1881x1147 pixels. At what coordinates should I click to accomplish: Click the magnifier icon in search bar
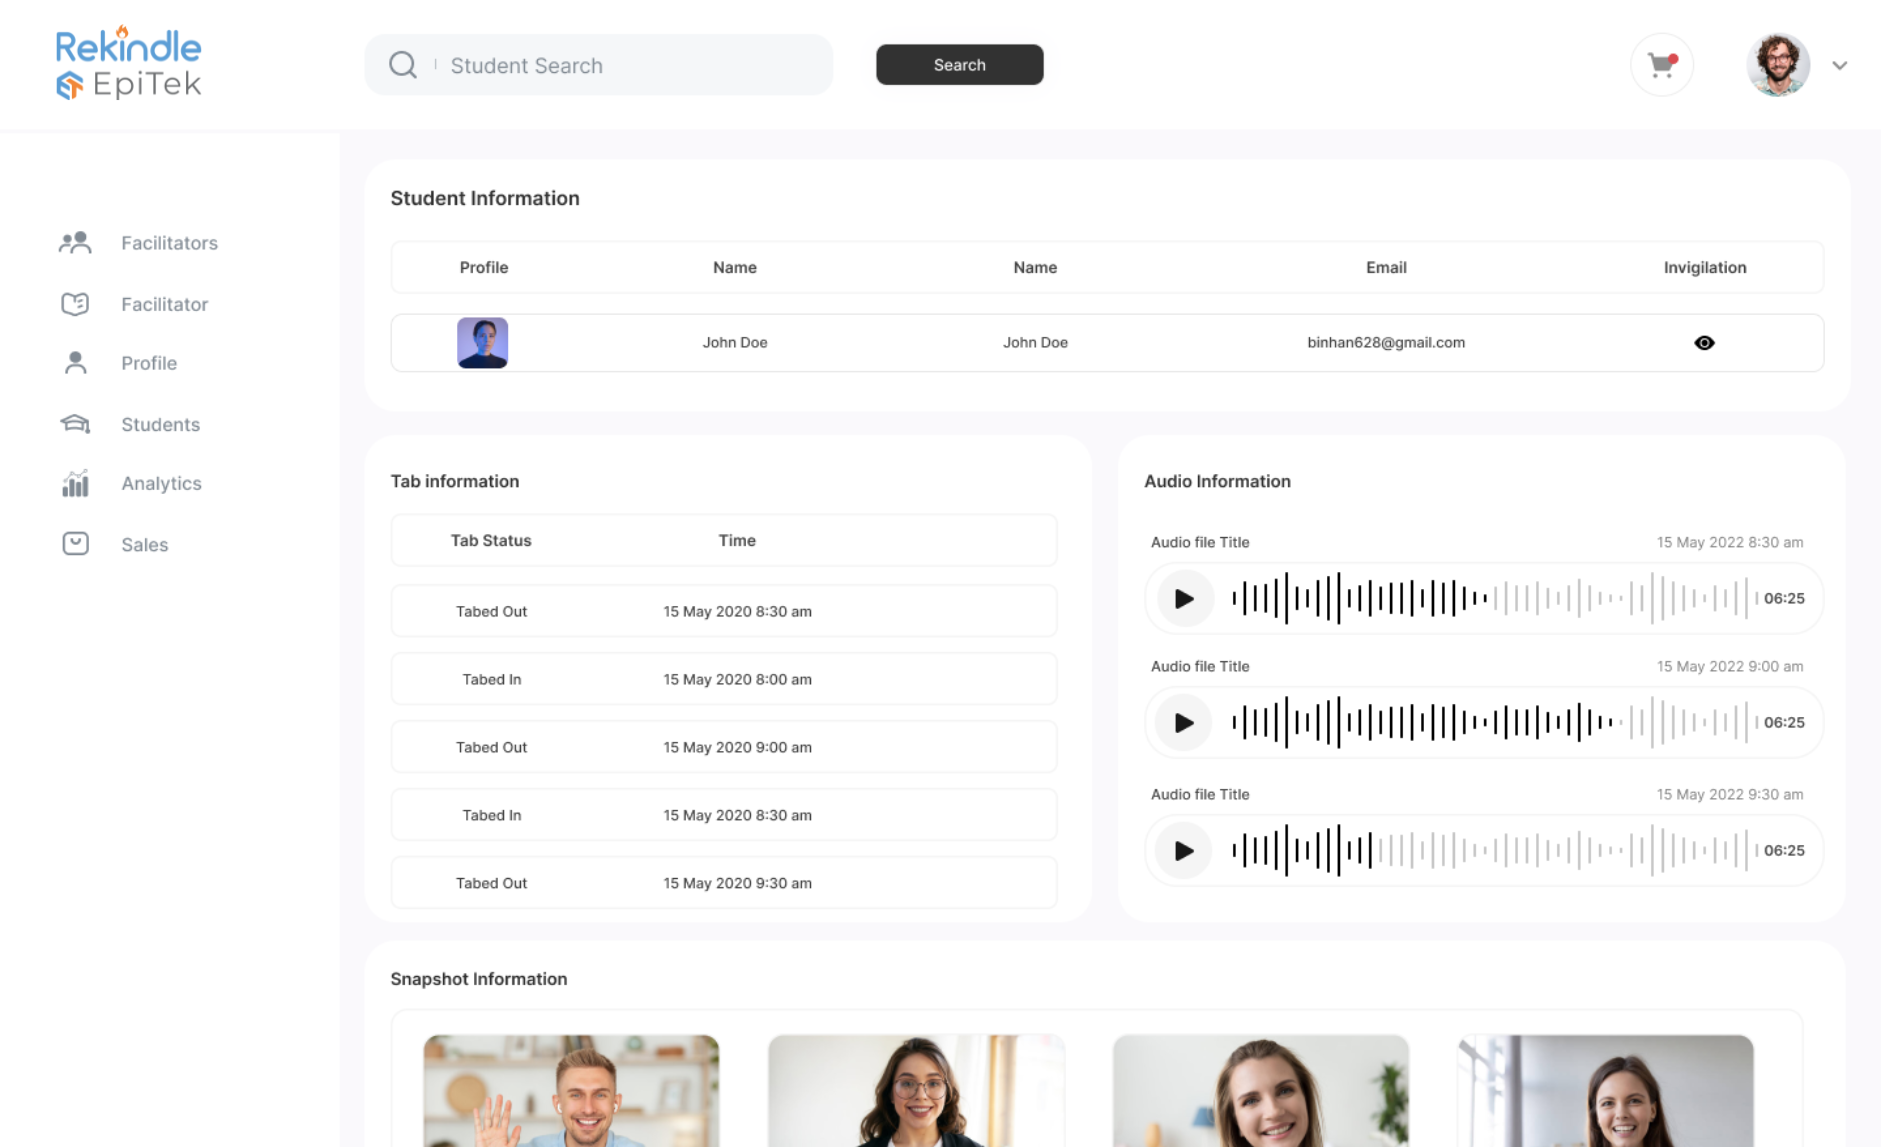point(403,65)
